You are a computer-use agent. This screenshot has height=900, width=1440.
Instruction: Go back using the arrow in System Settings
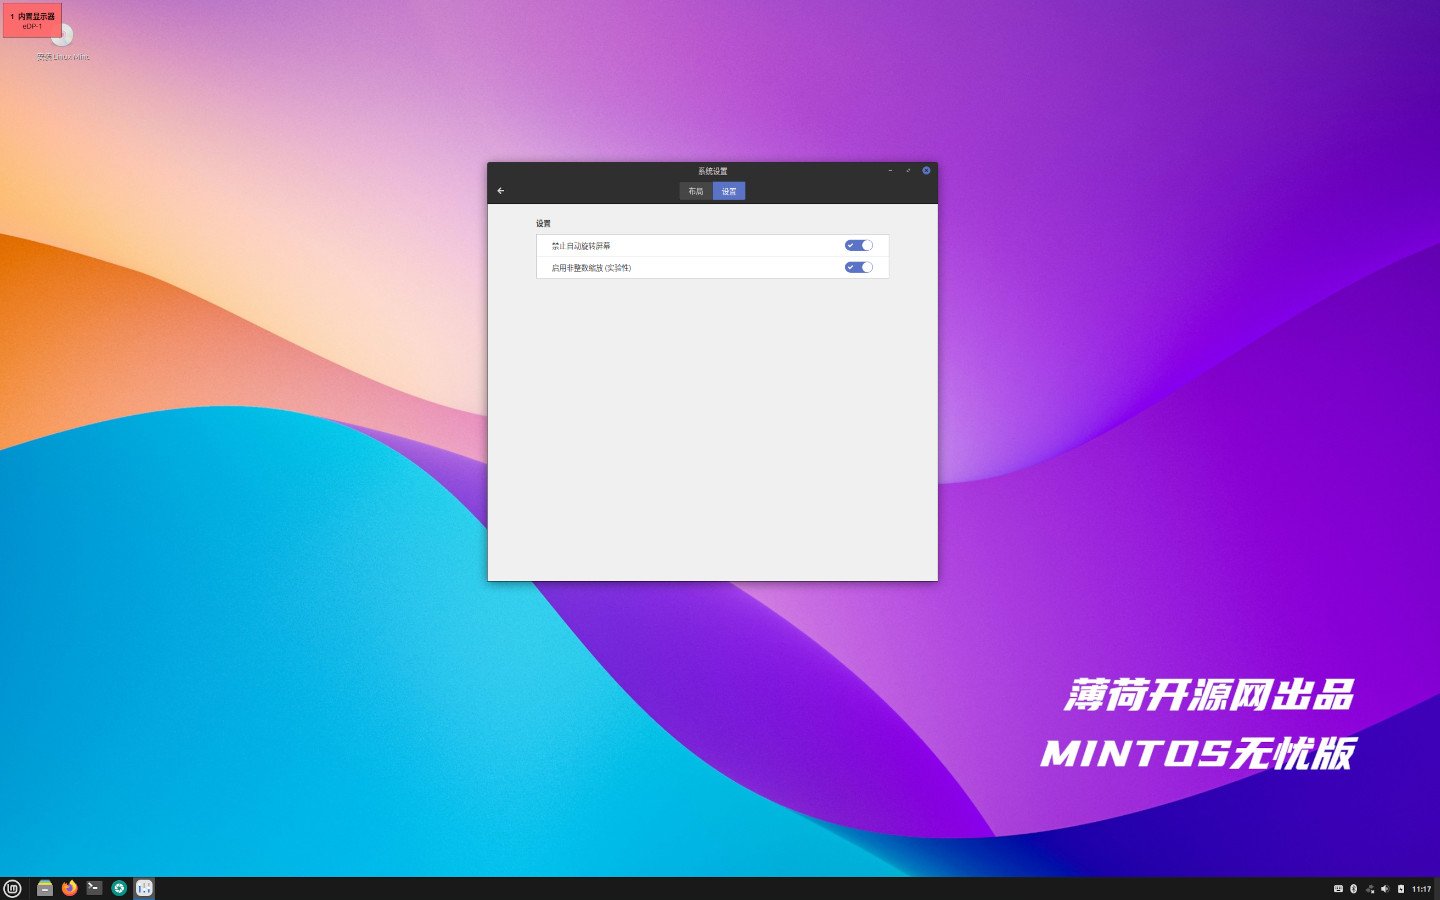point(501,191)
